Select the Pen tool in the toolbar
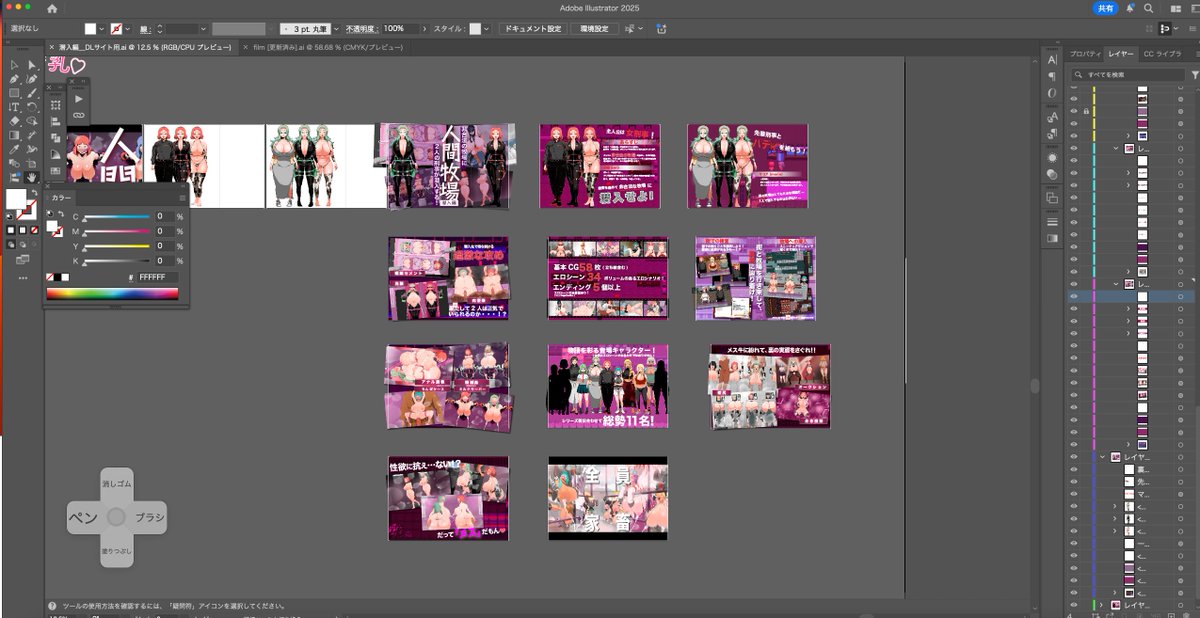The image size is (1200, 618). point(14,79)
